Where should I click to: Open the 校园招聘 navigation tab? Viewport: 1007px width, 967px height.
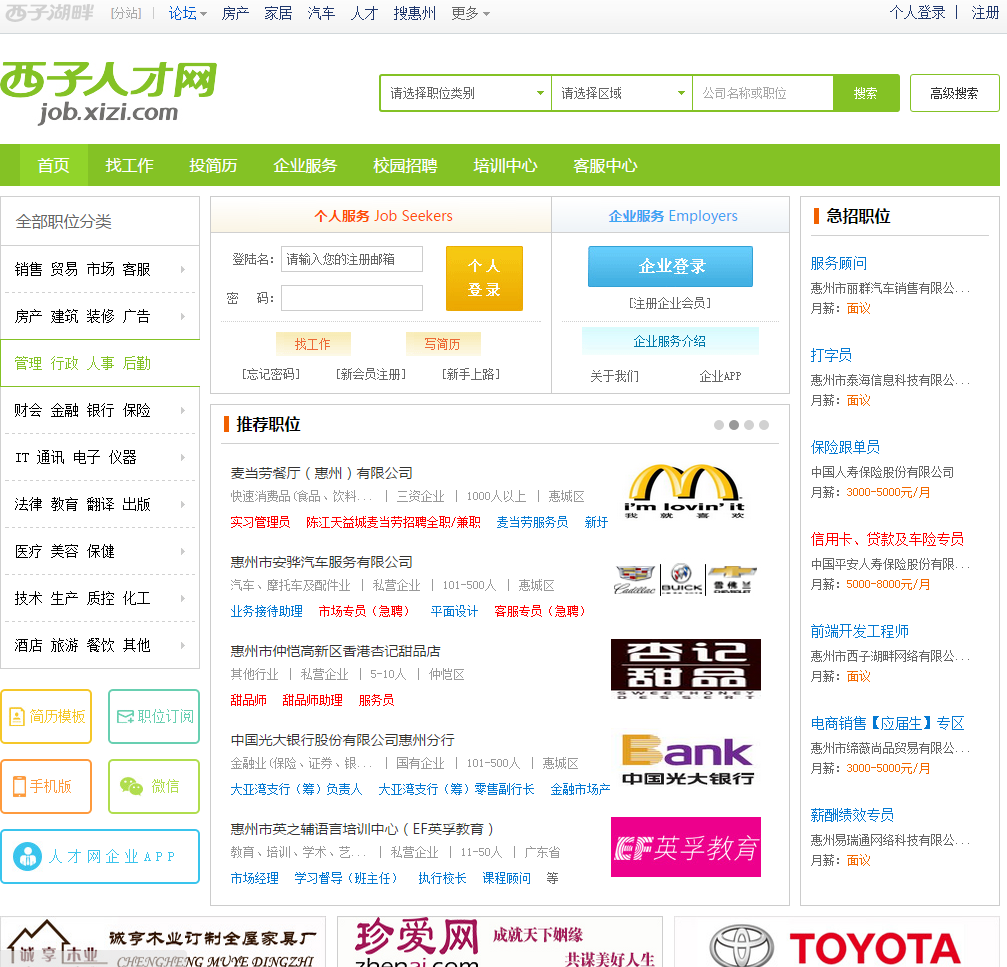(405, 166)
